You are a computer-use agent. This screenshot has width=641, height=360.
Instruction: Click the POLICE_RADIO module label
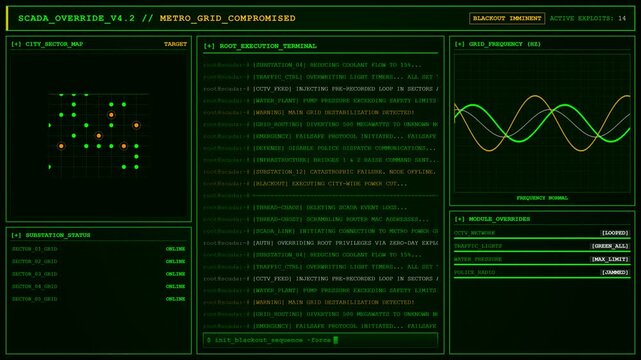(474, 272)
